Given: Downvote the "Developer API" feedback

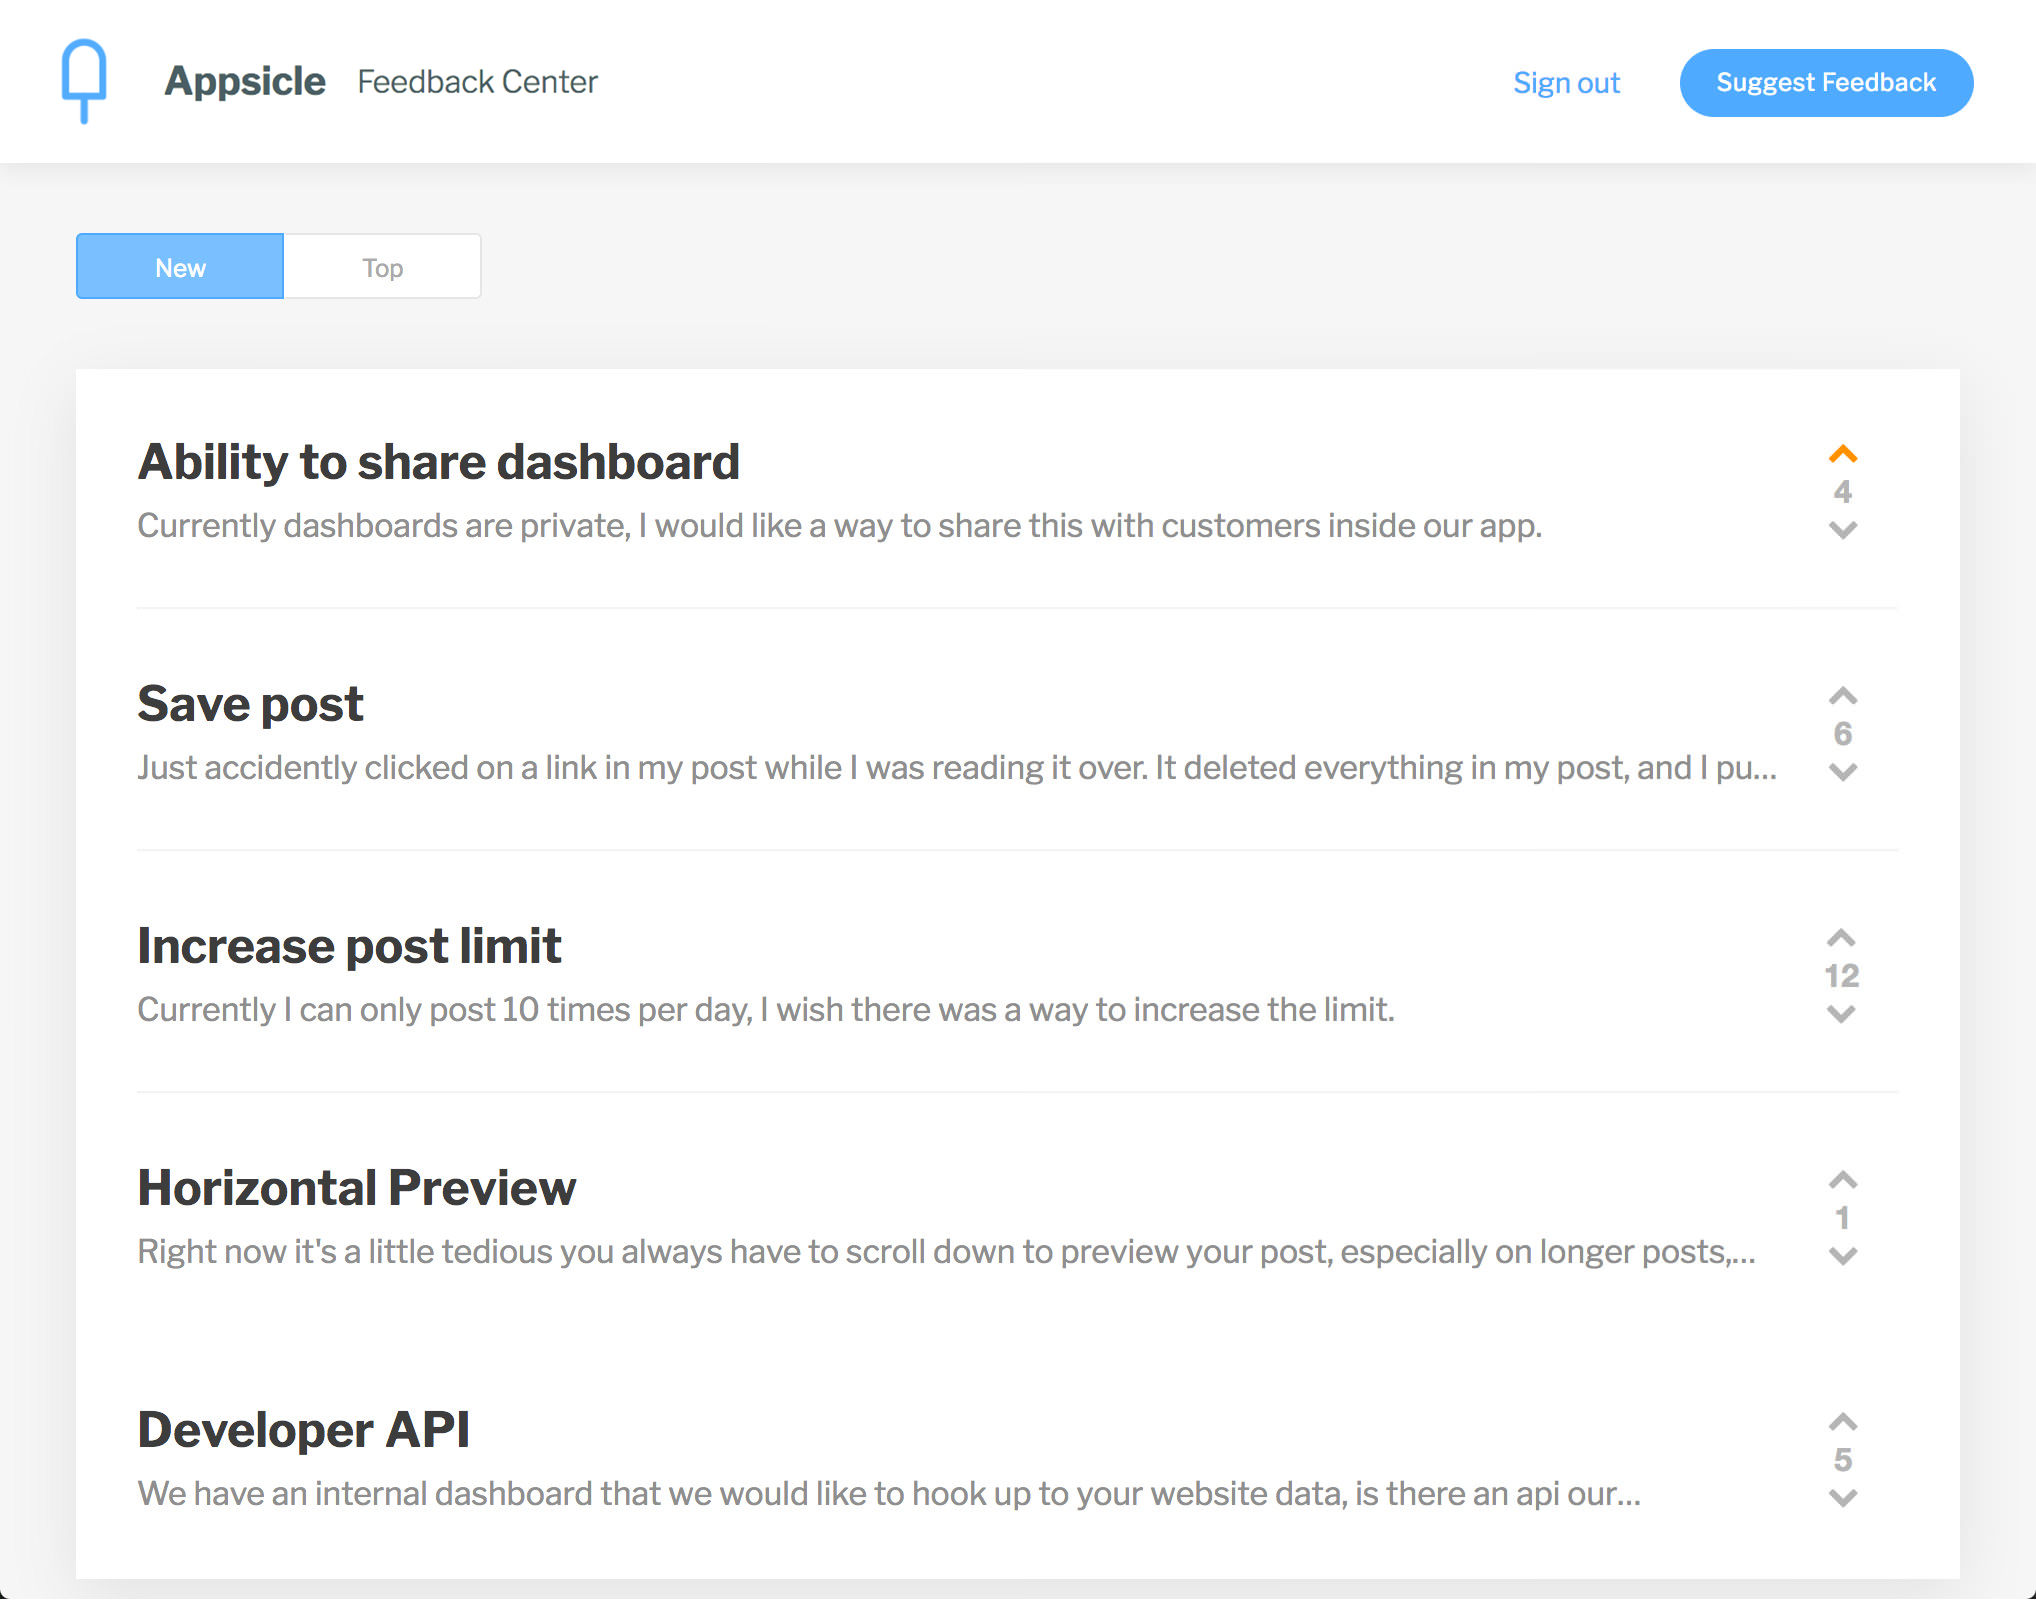Looking at the screenshot, I should pos(1843,1498).
